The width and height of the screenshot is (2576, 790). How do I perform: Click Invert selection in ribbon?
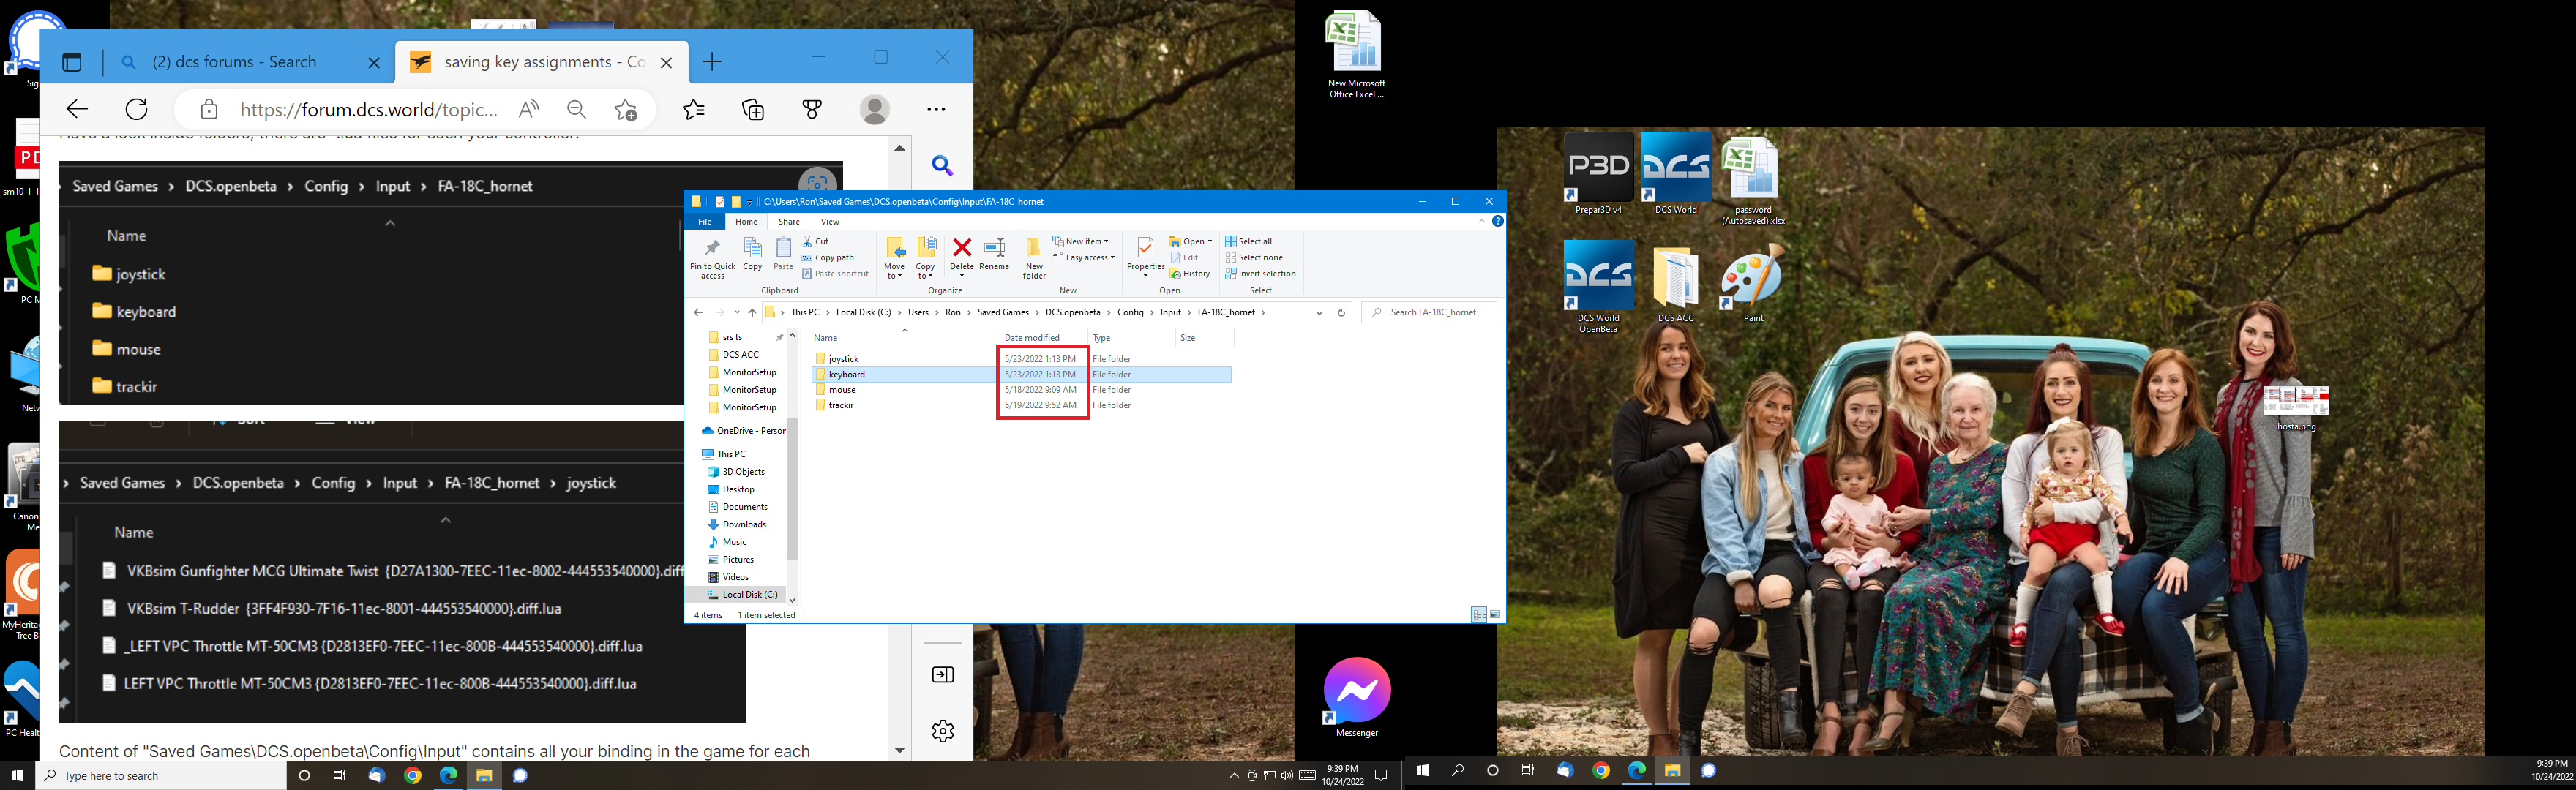coord(1261,273)
